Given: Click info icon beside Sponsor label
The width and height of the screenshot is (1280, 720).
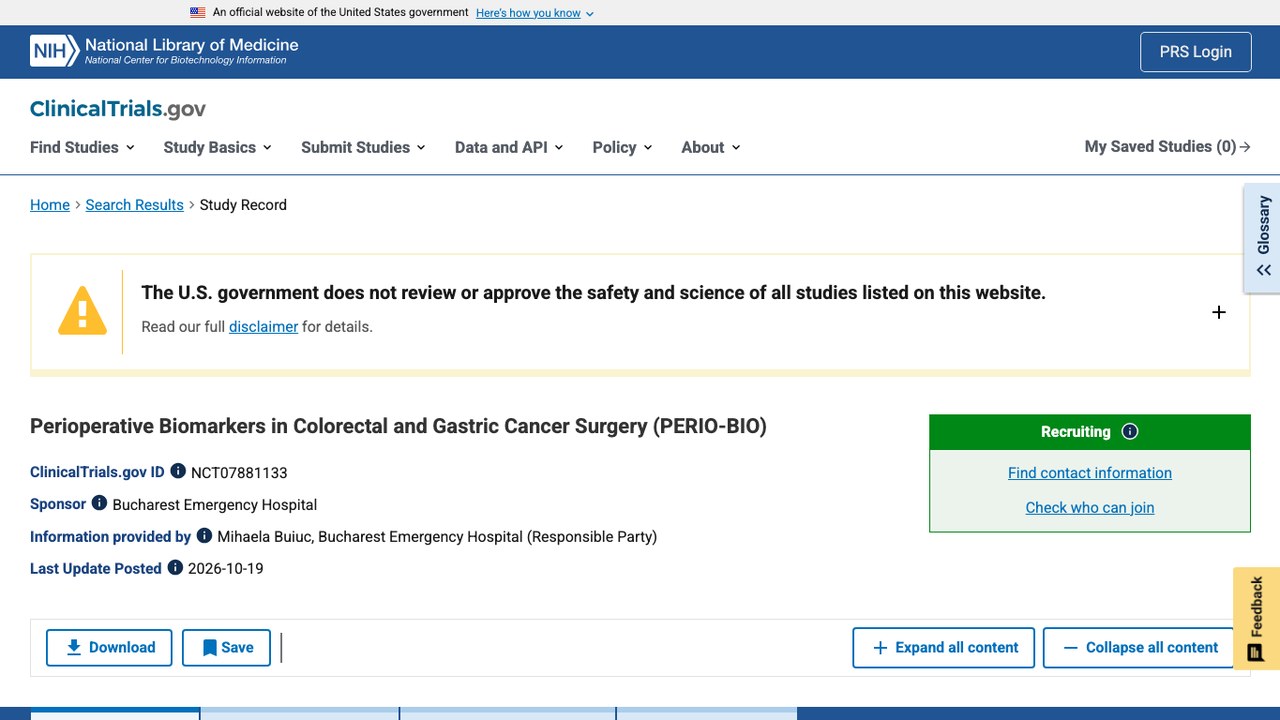Looking at the screenshot, I should point(99,503).
